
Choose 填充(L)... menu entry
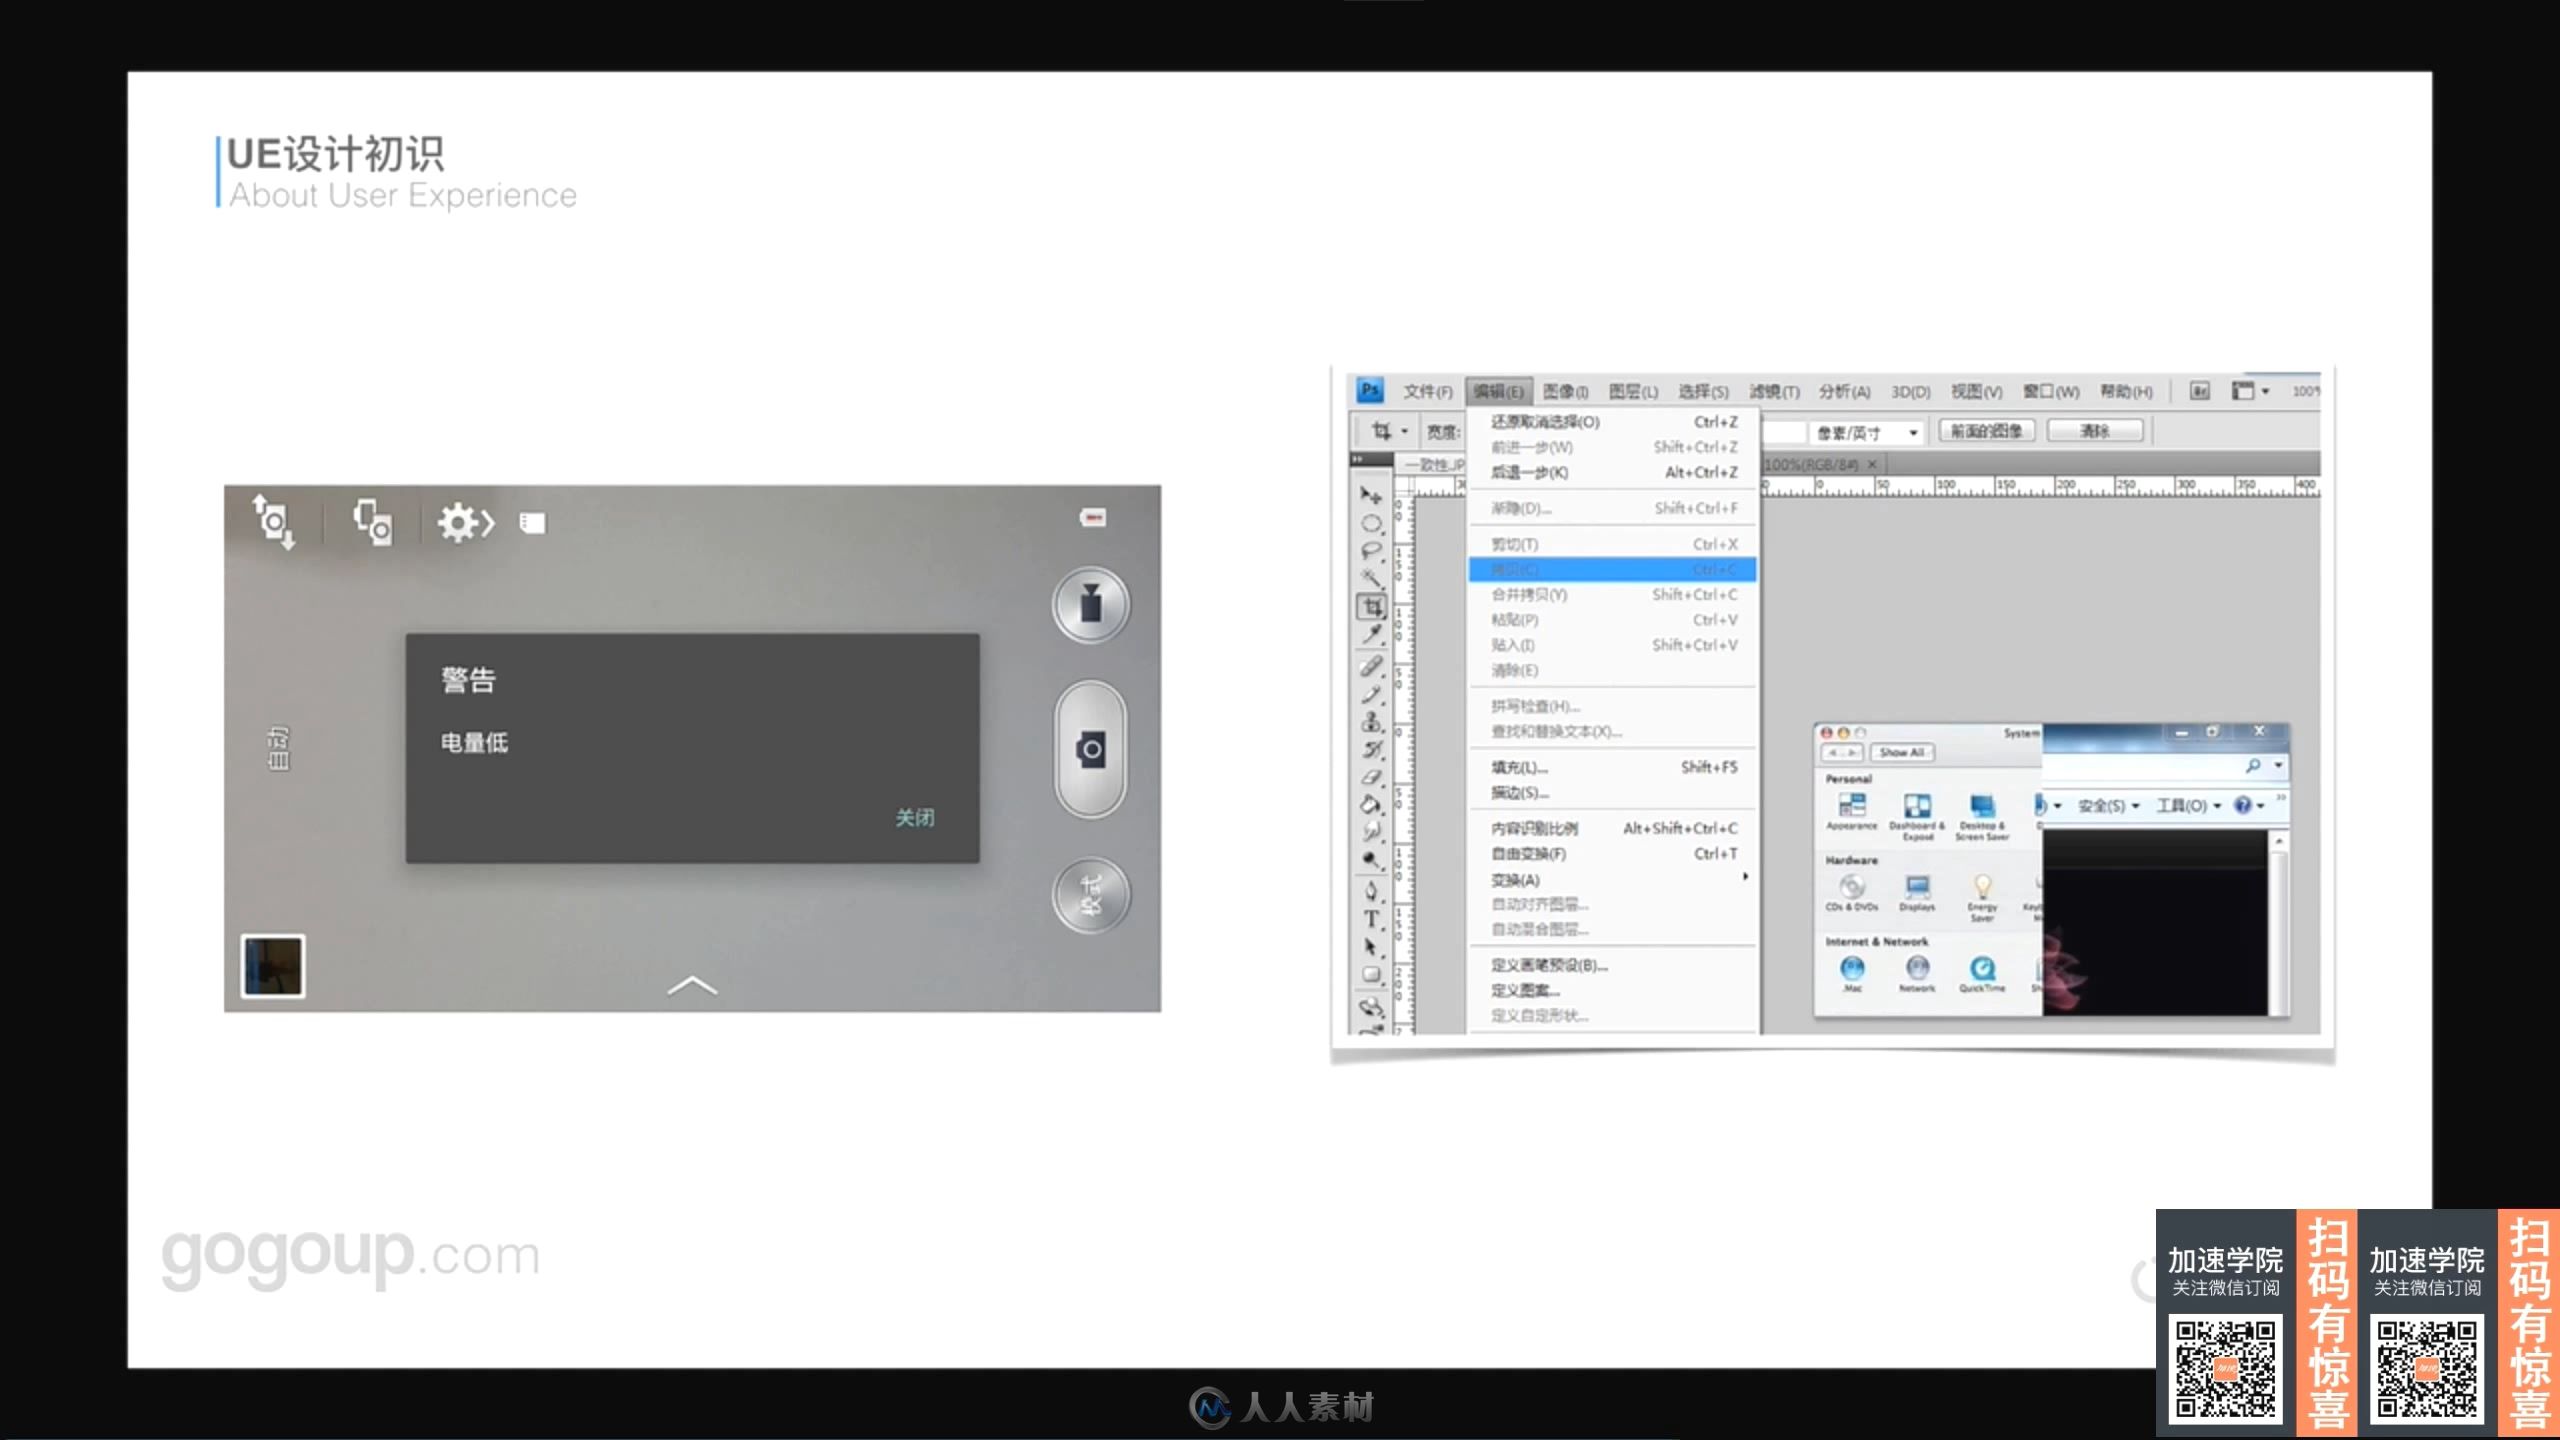click(x=1612, y=767)
